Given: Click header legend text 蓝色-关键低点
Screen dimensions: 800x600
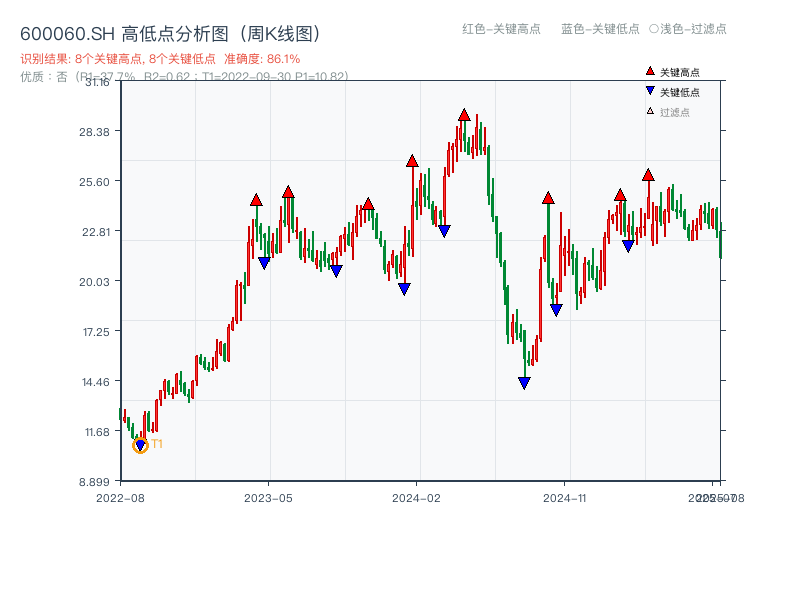Looking at the screenshot, I should [x=600, y=29].
